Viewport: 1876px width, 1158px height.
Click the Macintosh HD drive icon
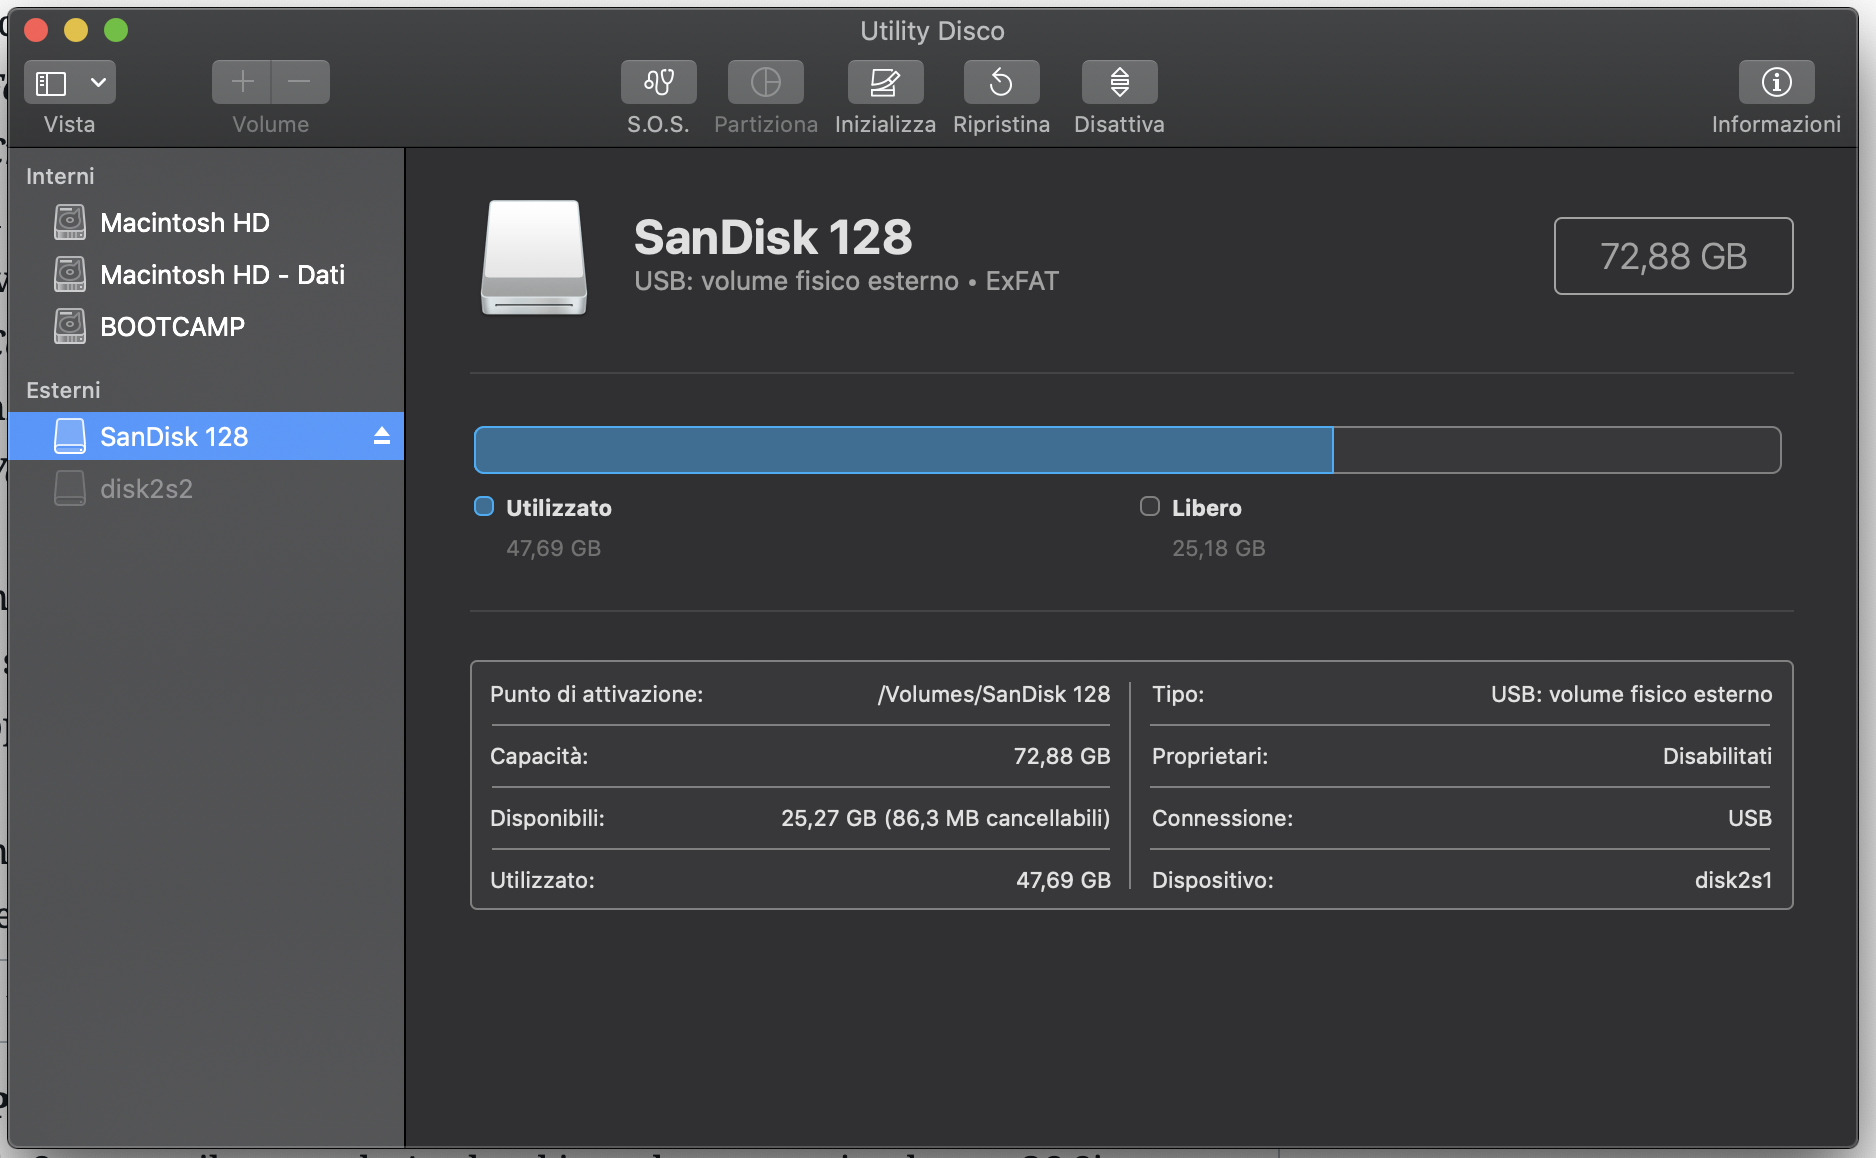(70, 223)
